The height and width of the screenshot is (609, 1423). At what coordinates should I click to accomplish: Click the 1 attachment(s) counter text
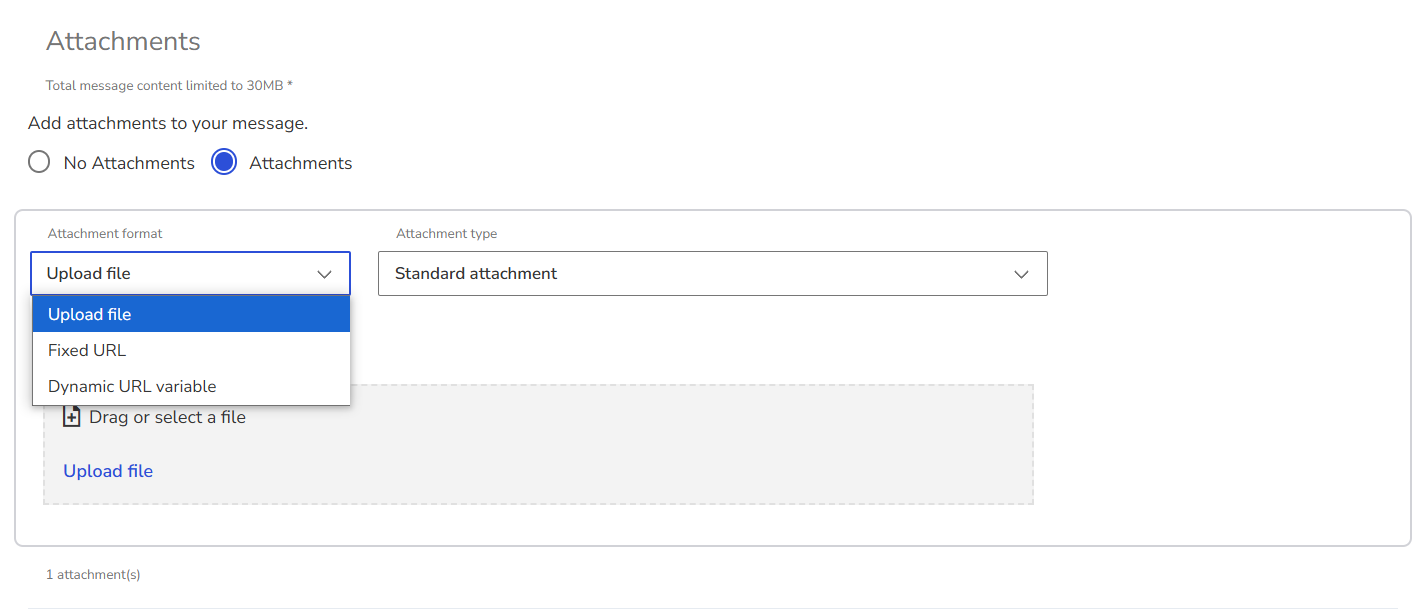pyautogui.click(x=93, y=575)
